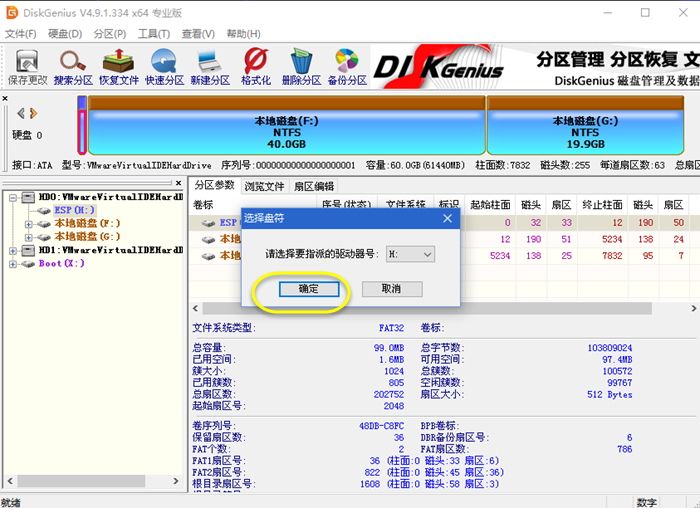Screen dimensions: 700x508
Task: Open the 查看(V) menu
Action: (x=198, y=34)
